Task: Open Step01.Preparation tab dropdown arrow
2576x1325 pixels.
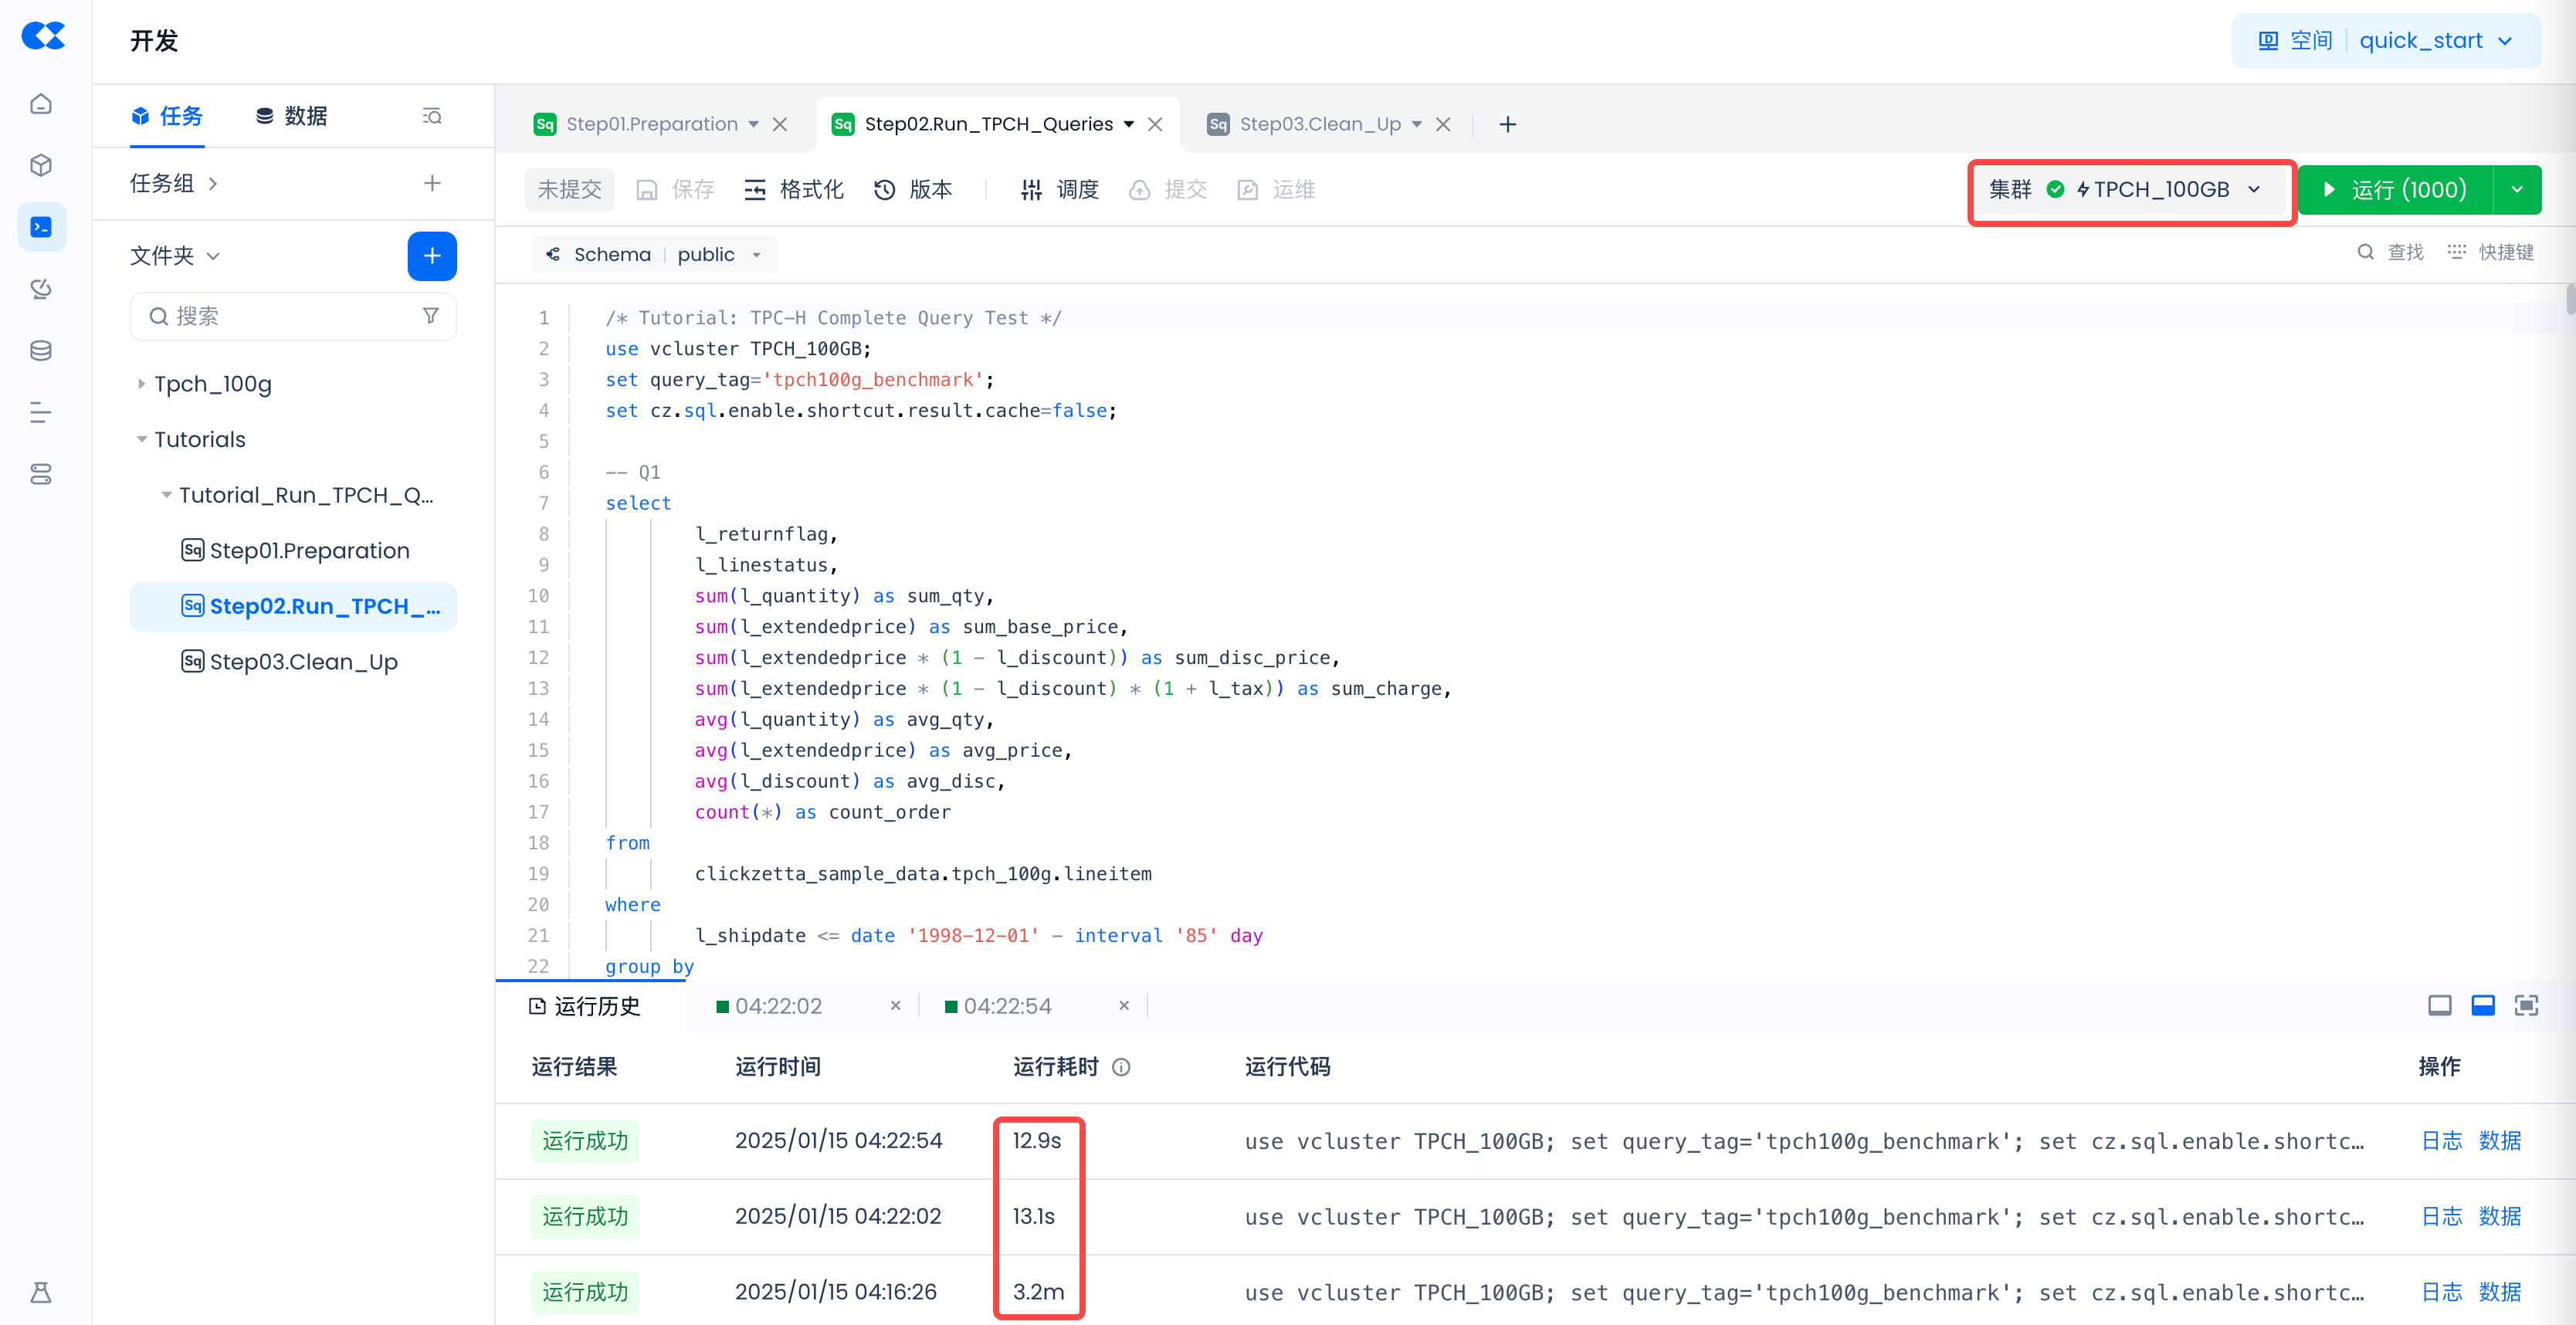Action: pos(754,124)
